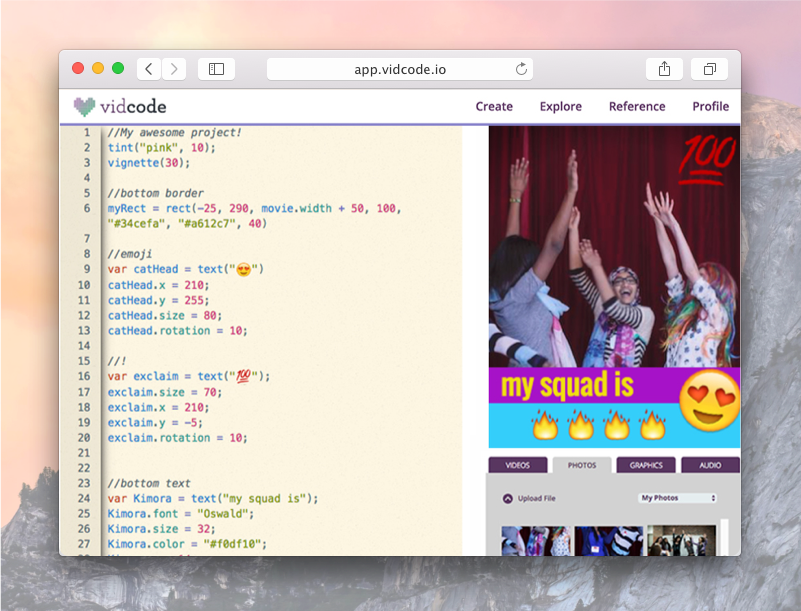Click the browser forward arrow icon
Image resolution: width=801 pixels, height=611 pixels.
pyautogui.click(x=174, y=68)
